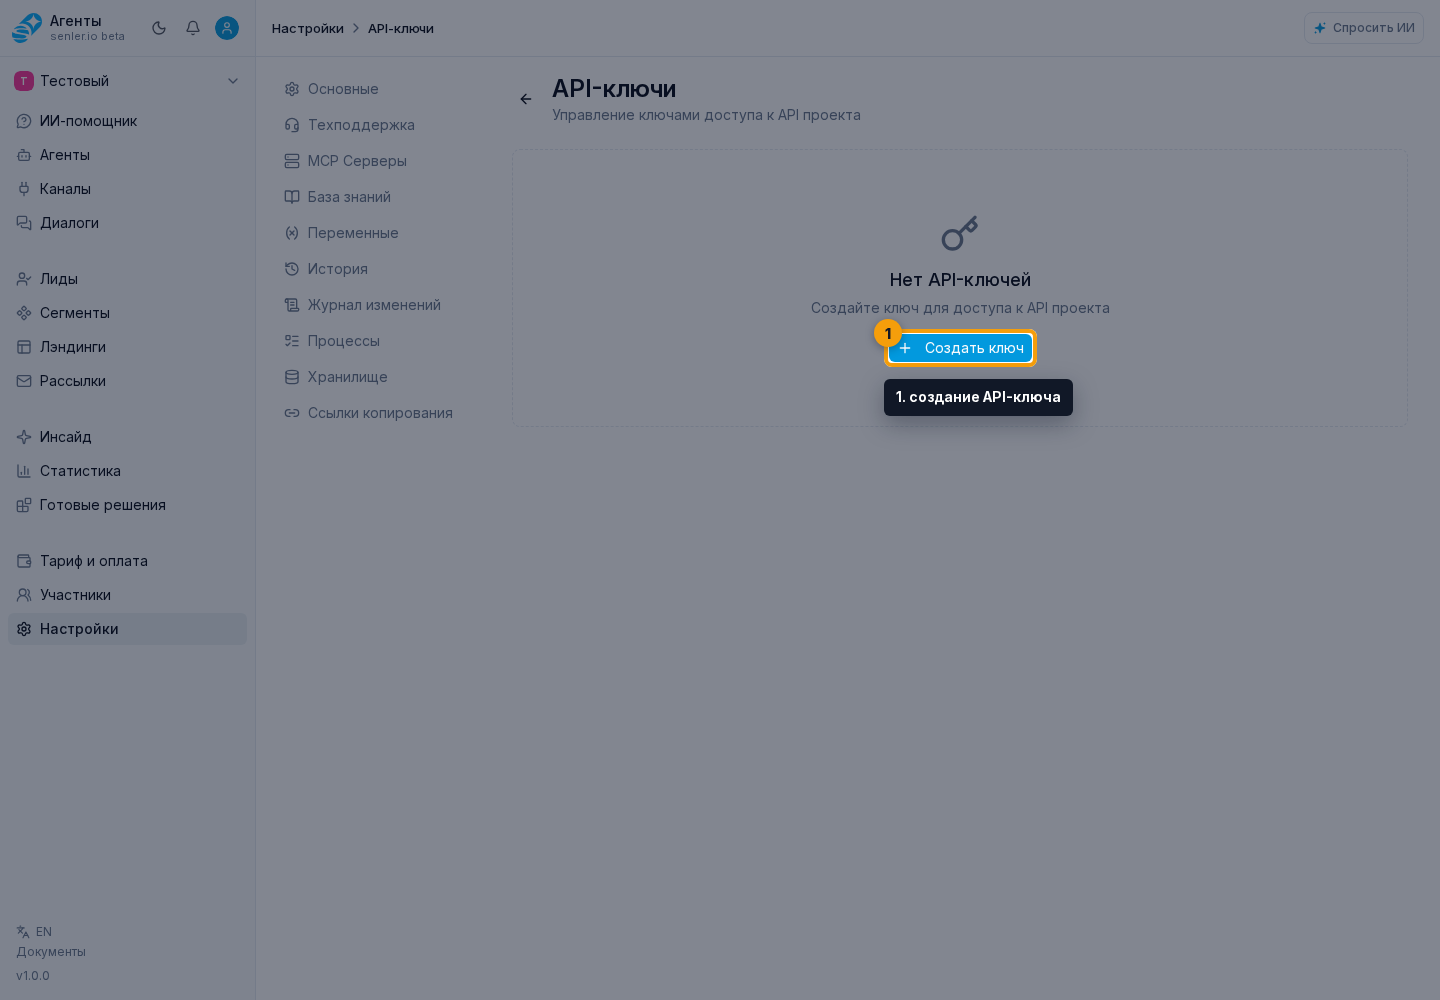The height and width of the screenshot is (1000, 1440).
Task: Click the back arrow beside API-ключи
Action: pos(526,99)
